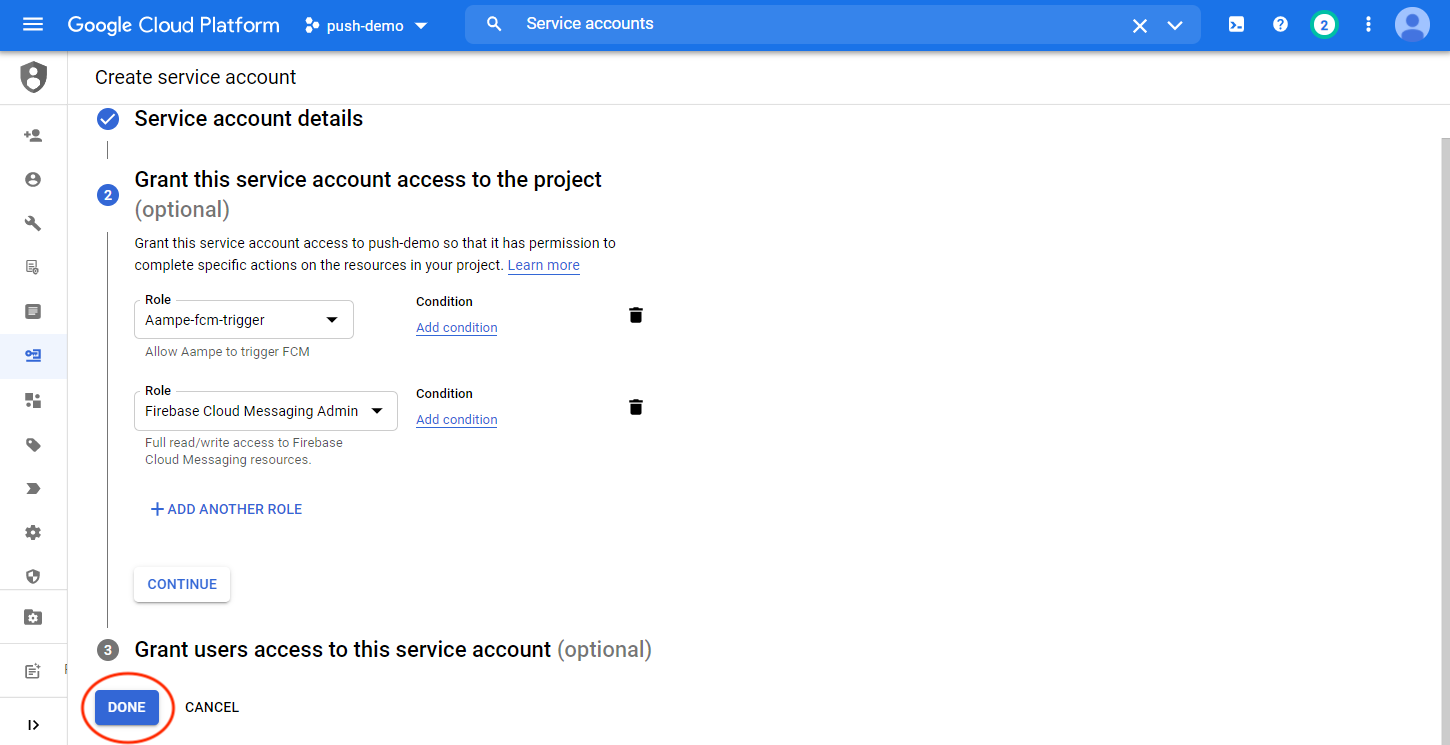1450x745 pixels.
Task: Click the 'Create service account' page title
Action: (196, 77)
